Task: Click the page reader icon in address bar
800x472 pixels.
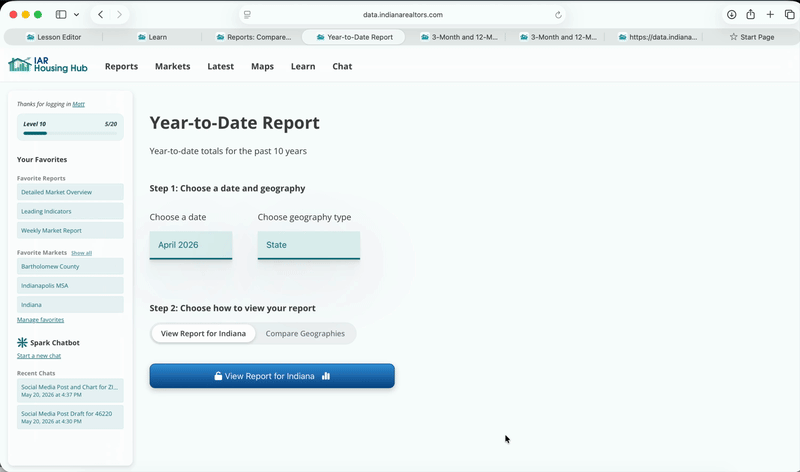Action: [x=247, y=15]
